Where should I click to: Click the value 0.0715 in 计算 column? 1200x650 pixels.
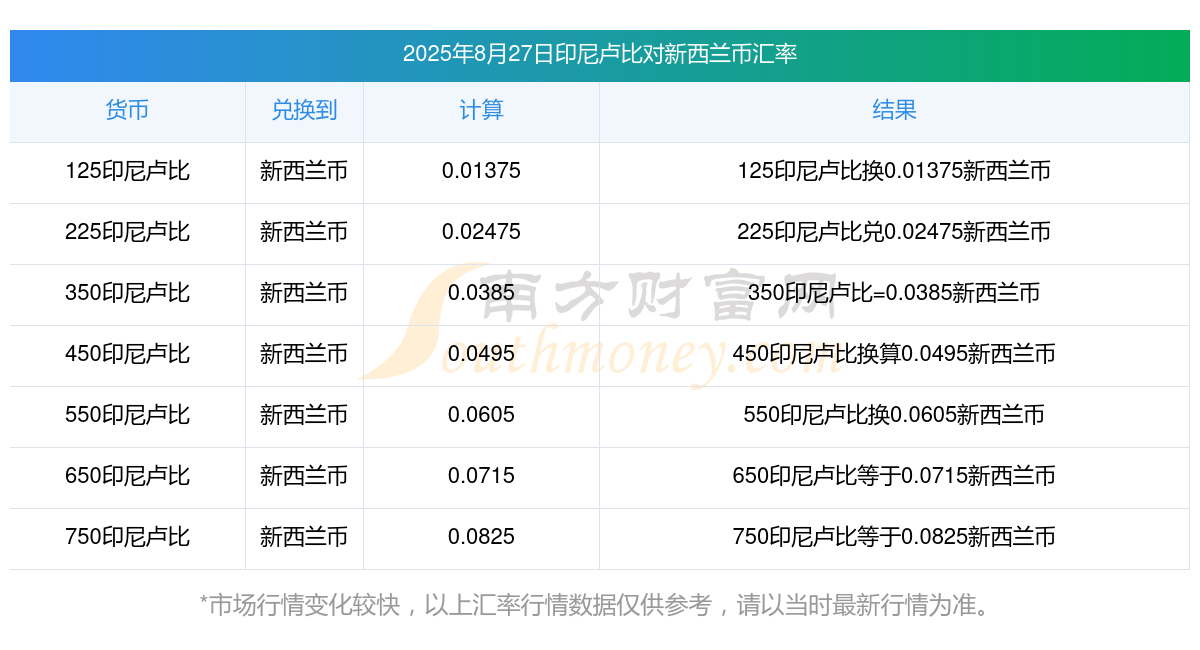[x=481, y=476]
